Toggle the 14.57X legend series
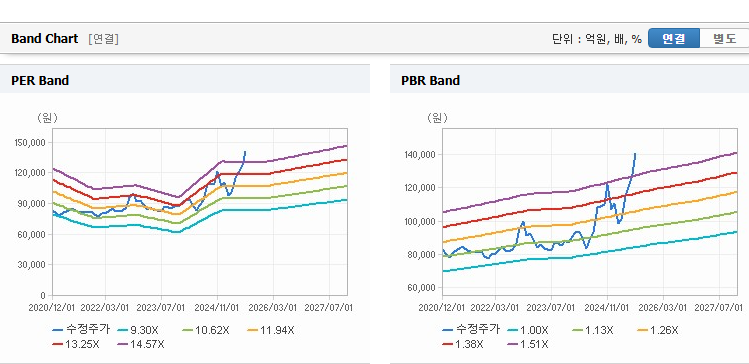The width and height of the screenshot is (749, 364). pyautogui.click(x=141, y=344)
